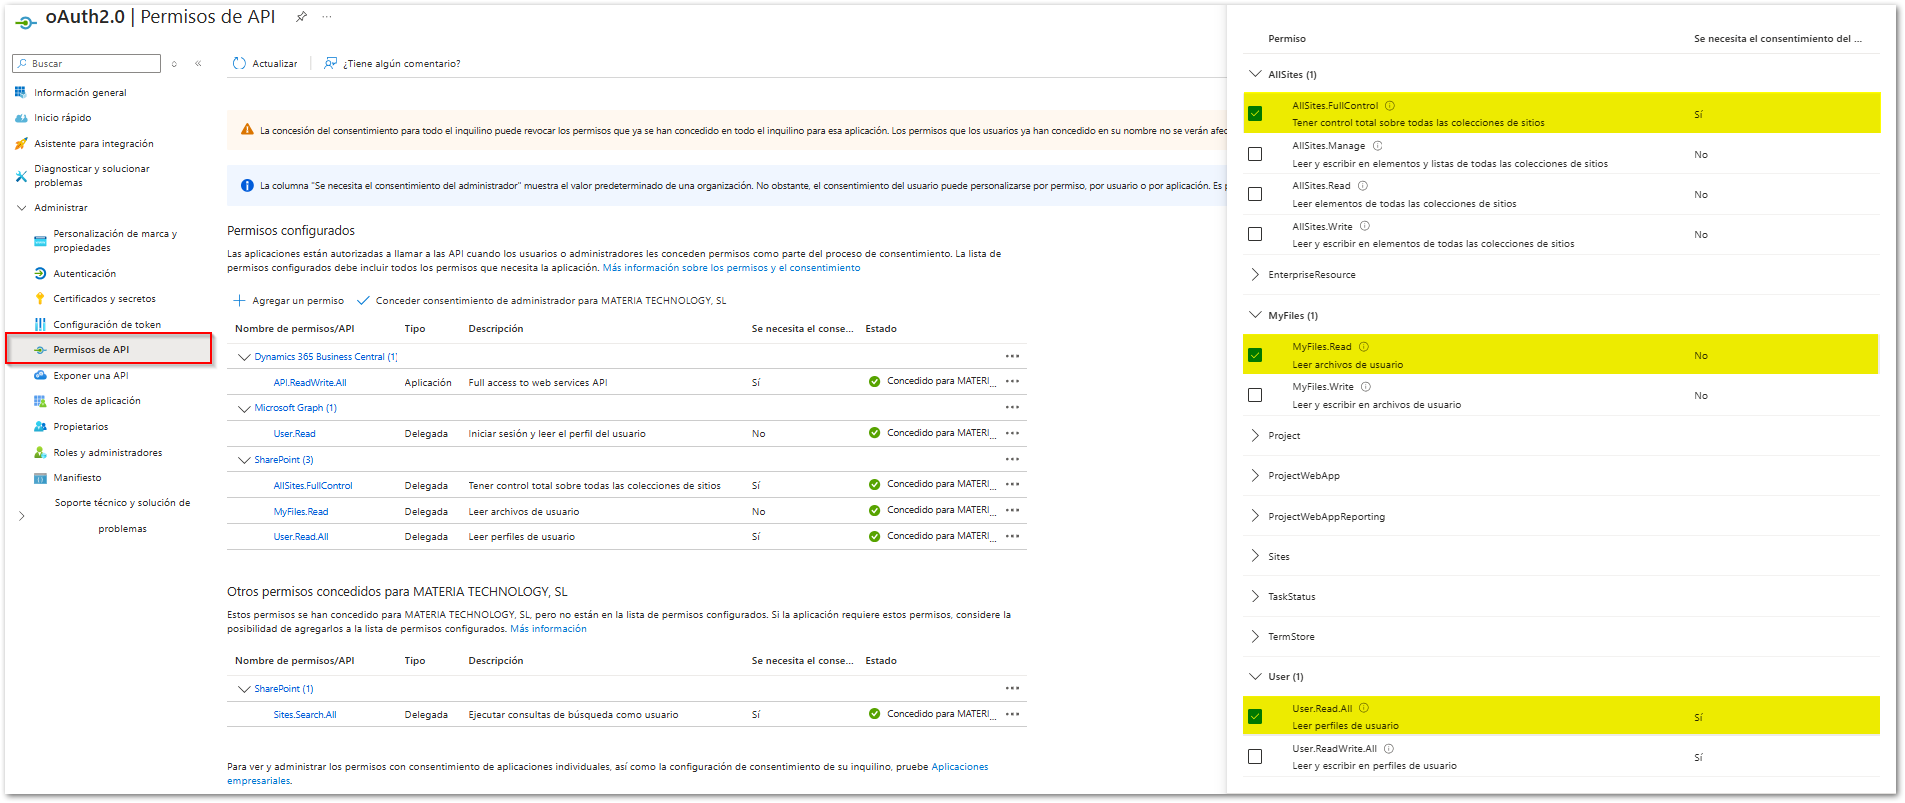Click the Información general sidebar icon
Screen dimensions: 1905x803
point(21,92)
